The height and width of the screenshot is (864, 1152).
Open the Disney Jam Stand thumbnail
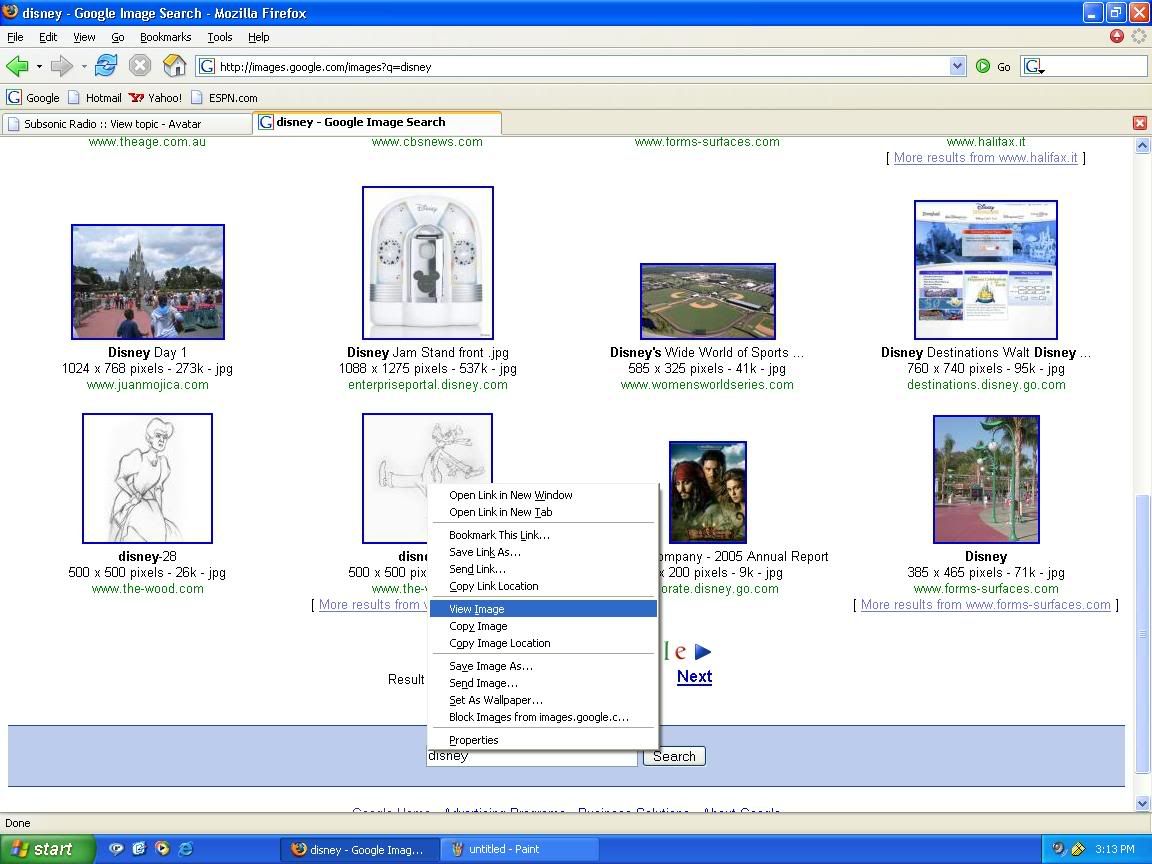pos(428,263)
